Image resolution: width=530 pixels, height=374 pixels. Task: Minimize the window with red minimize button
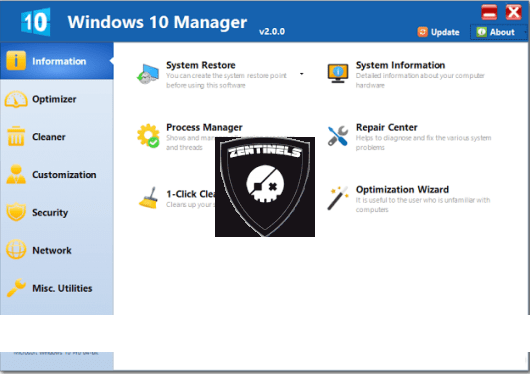tap(489, 13)
